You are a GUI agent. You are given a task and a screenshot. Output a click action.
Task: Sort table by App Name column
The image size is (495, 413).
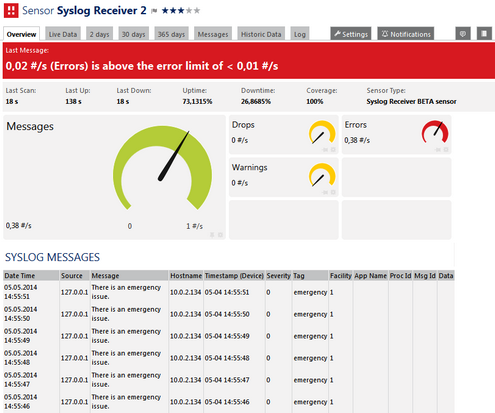click(371, 276)
